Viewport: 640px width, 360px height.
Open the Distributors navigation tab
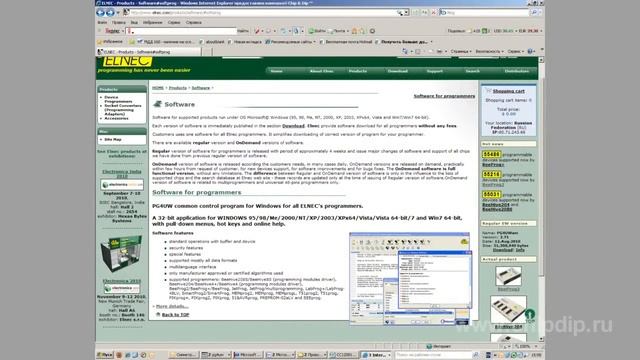pyautogui.click(x=517, y=71)
